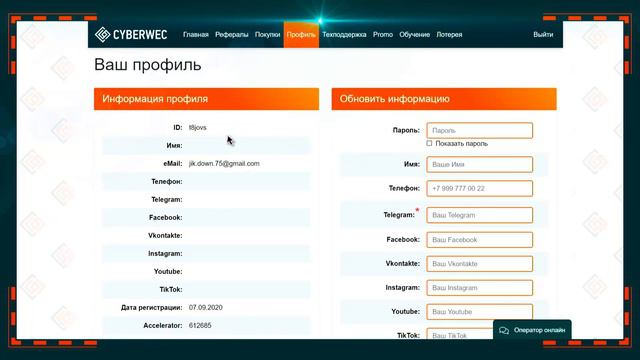This screenshot has height=360, width=640.
Task: Open the Оператор онлайн chat widget
Action: tap(532, 330)
